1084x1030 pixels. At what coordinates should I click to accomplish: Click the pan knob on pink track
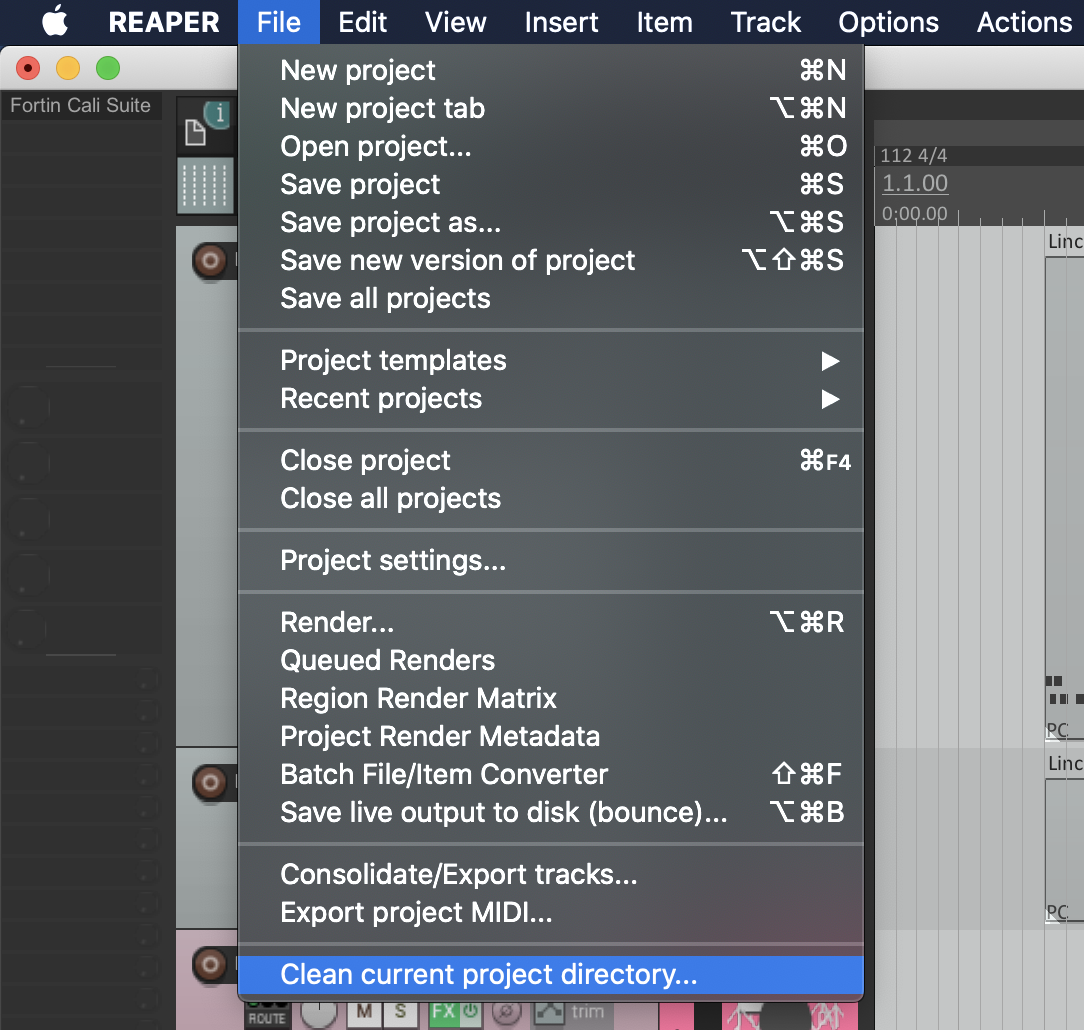[x=319, y=1013]
